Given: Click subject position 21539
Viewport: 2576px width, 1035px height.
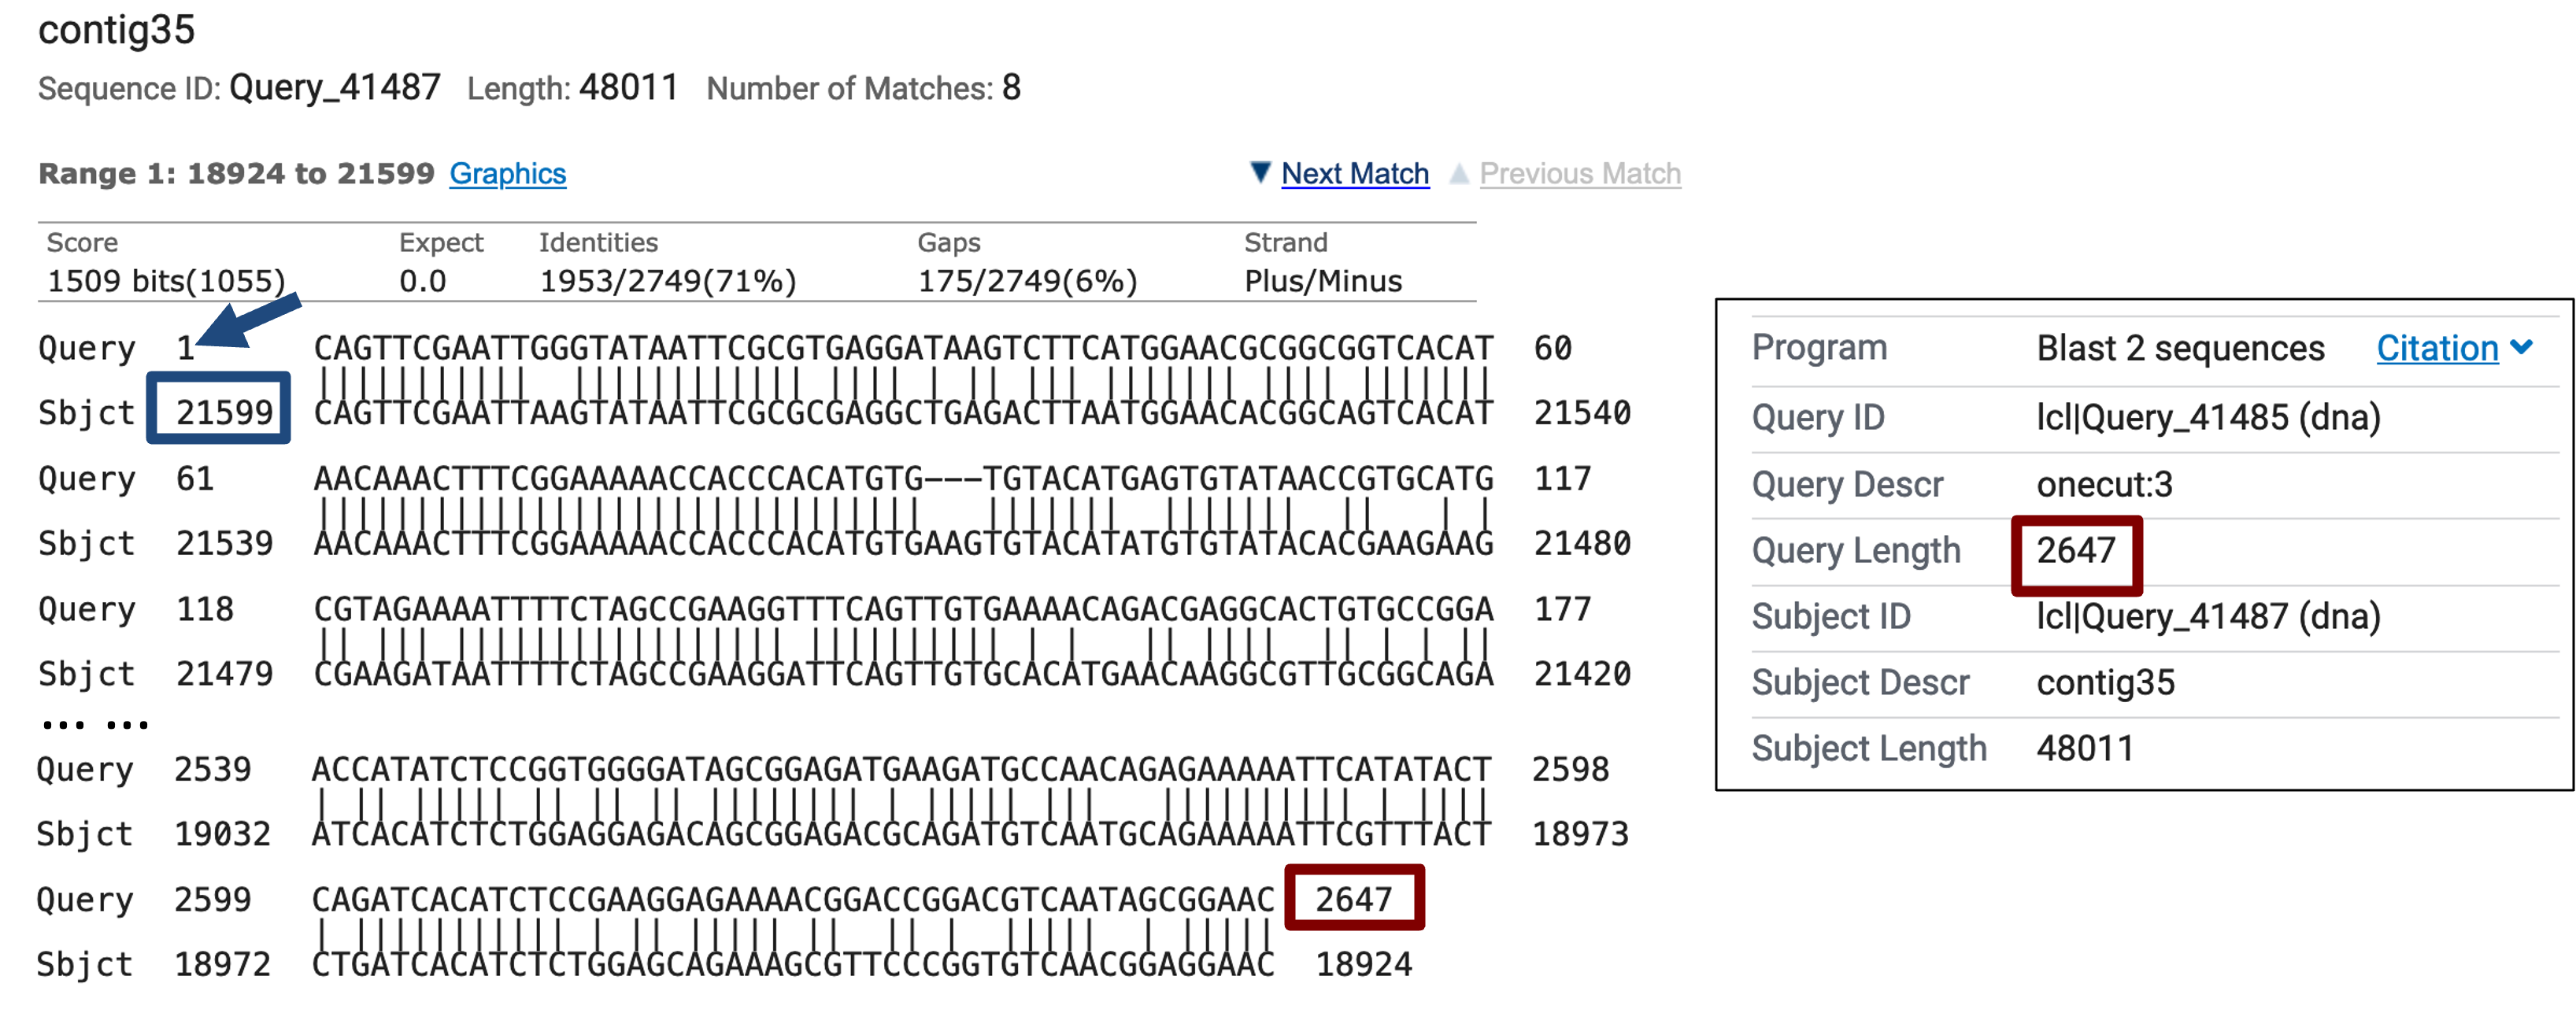Looking at the screenshot, I should click(224, 543).
